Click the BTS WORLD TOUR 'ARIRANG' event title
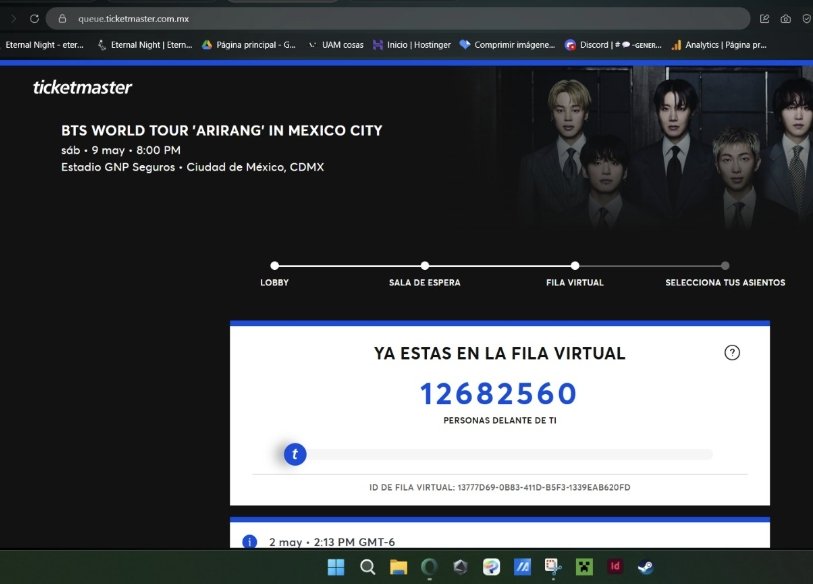Screen dimensions: 813x584 point(221,130)
